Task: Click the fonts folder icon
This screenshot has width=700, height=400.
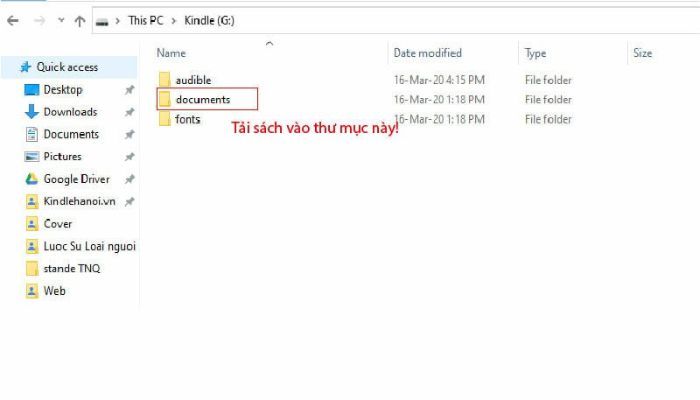Action: coord(164,119)
